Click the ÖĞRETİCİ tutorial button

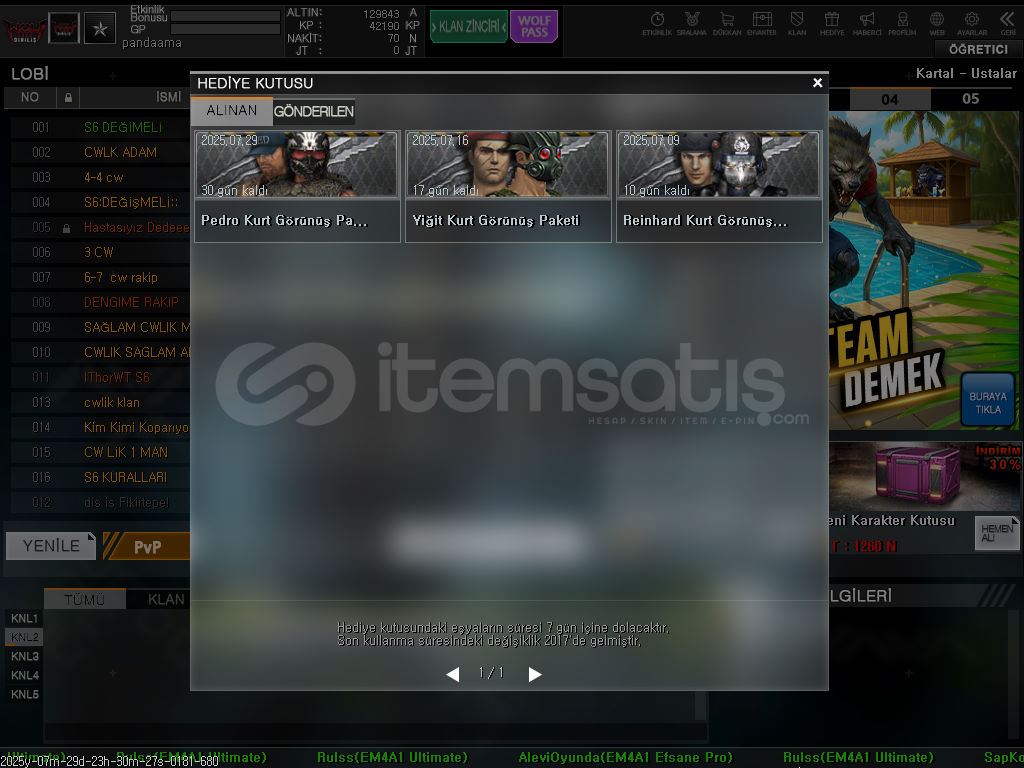[x=978, y=50]
